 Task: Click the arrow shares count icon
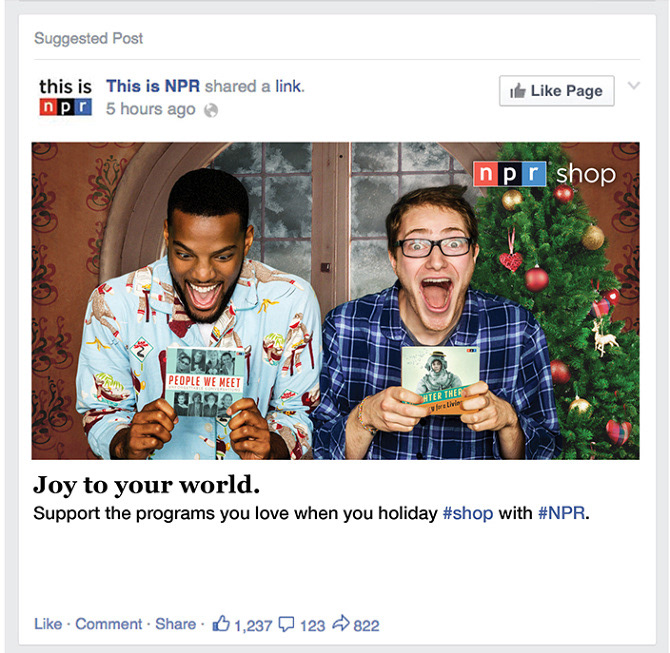point(341,623)
